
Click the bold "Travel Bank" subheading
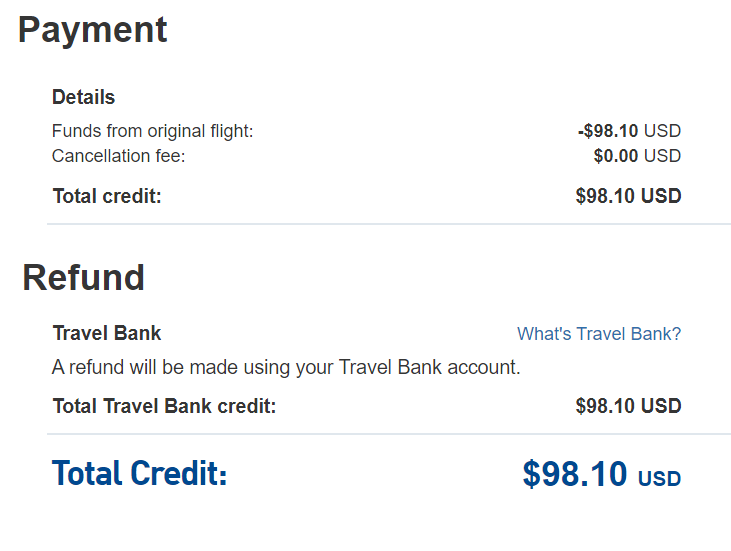[x=106, y=334]
